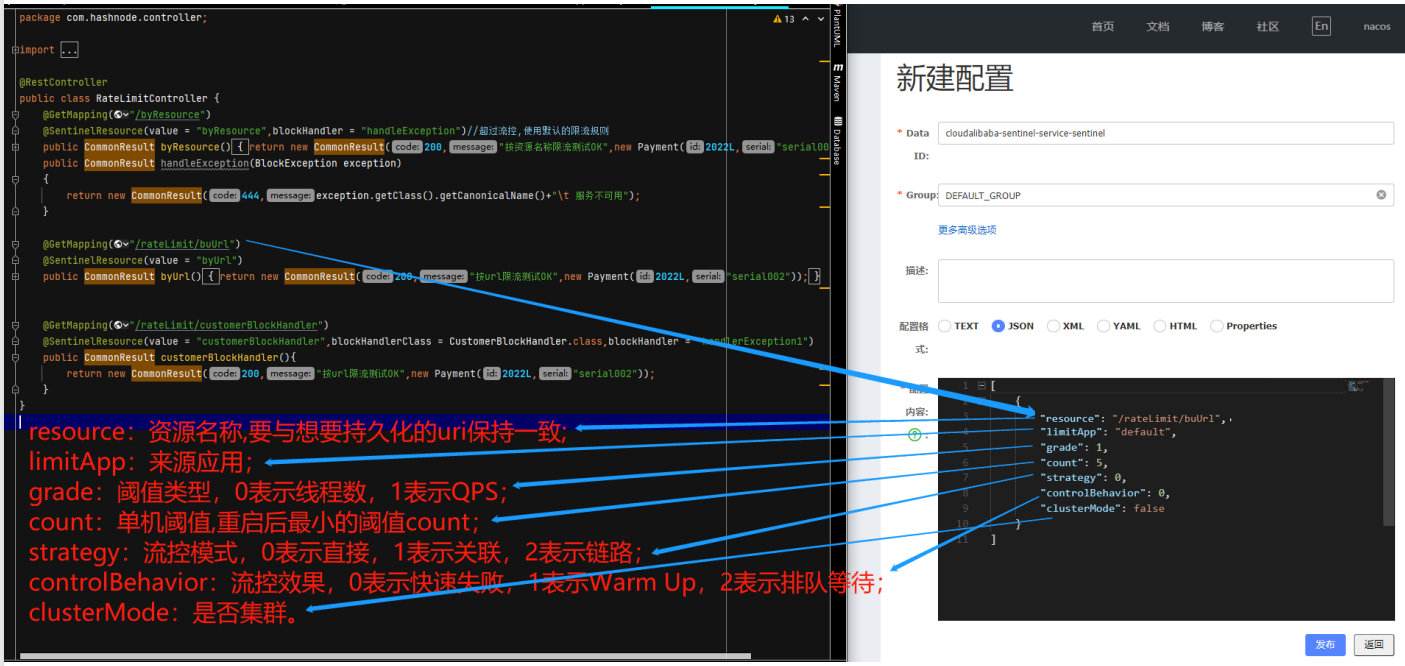The image size is (1405, 666).
Task: Open 社区 in Nacos top navigation
Action: 1268,27
